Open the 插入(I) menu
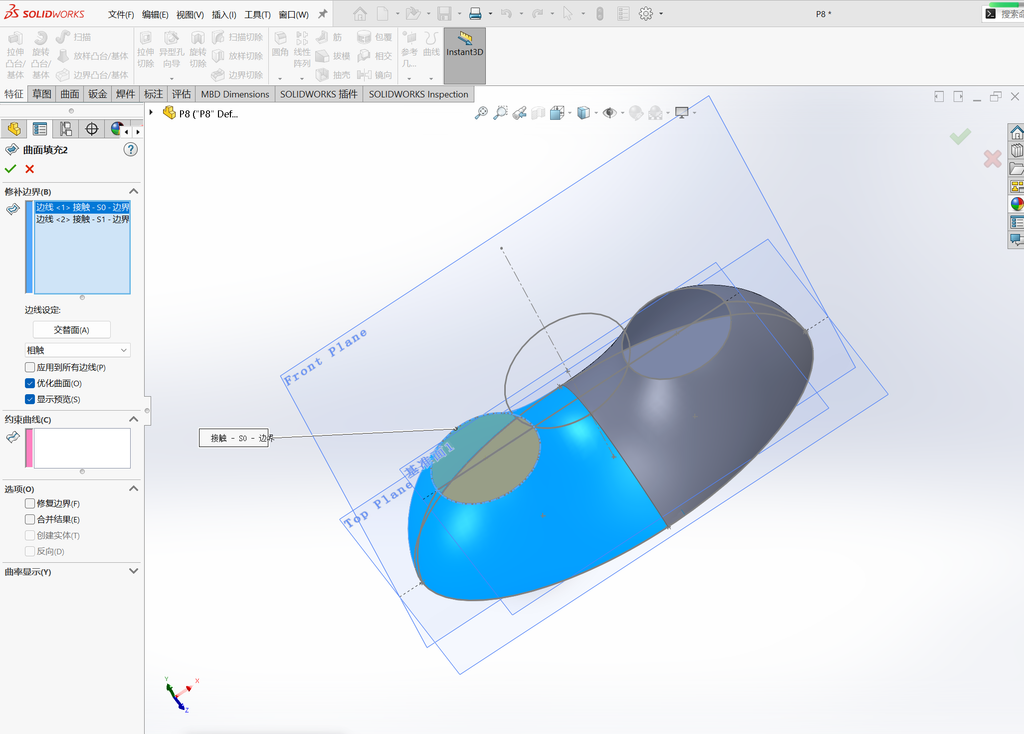 (x=224, y=14)
